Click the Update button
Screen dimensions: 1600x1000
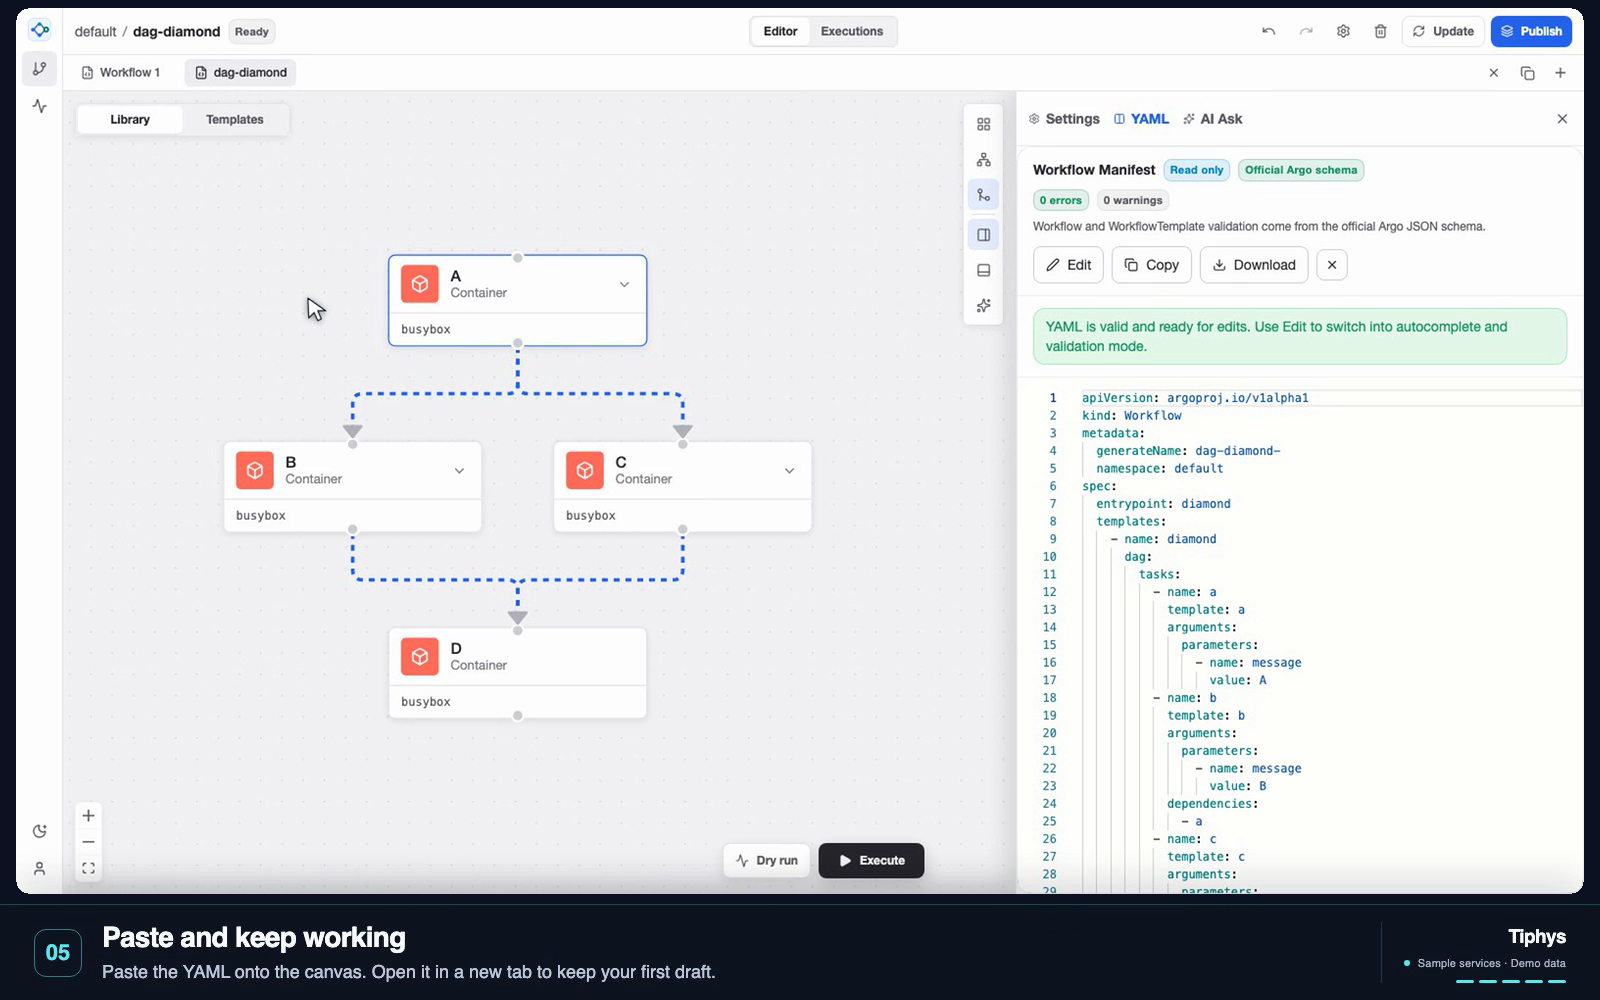click(x=1443, y=31)
